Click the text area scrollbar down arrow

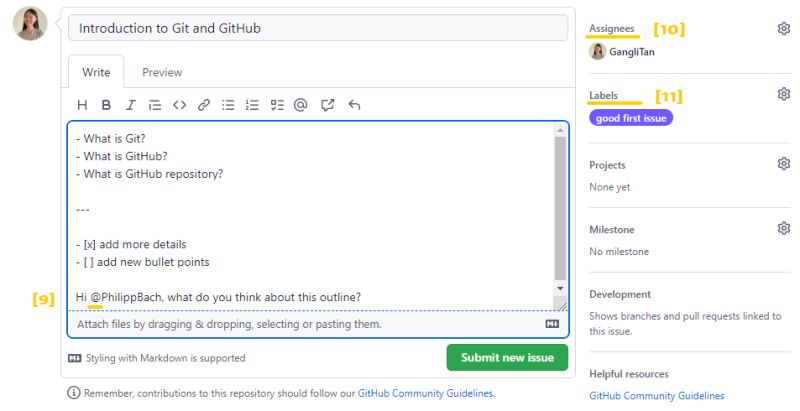tap(560, 289)
